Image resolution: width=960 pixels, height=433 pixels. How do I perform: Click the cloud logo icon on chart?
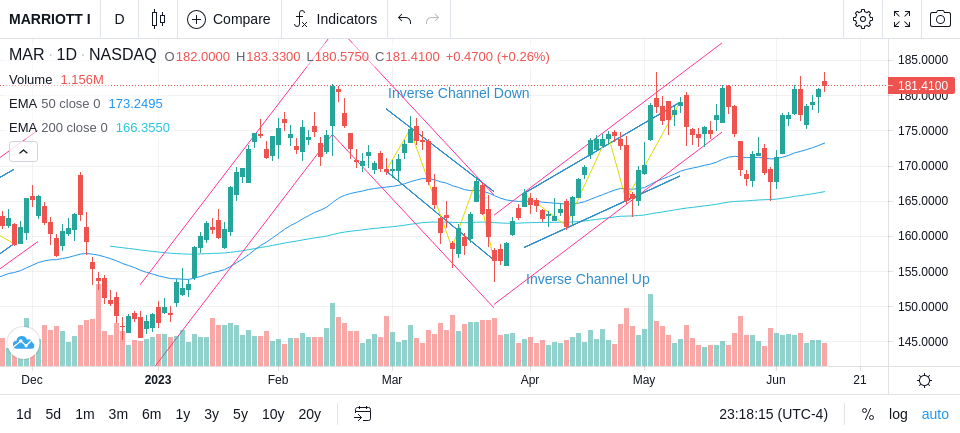tap(23, 343)
